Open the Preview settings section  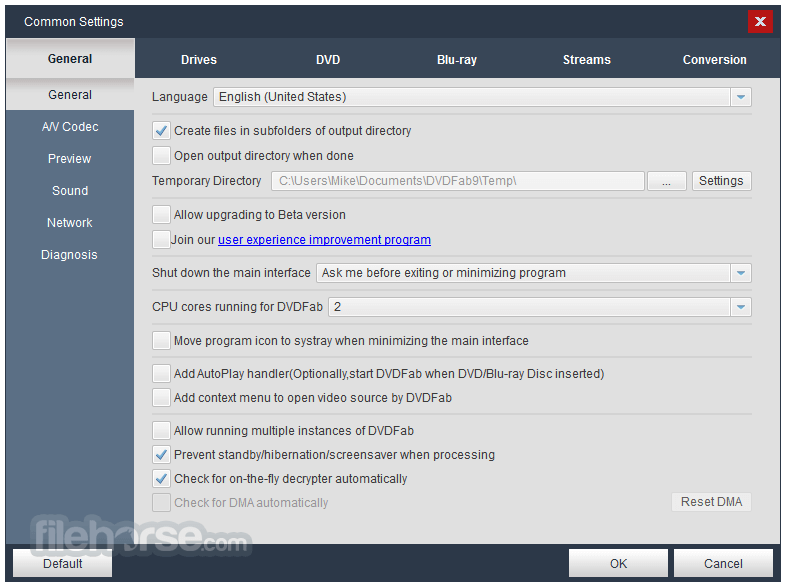point(70,159)
